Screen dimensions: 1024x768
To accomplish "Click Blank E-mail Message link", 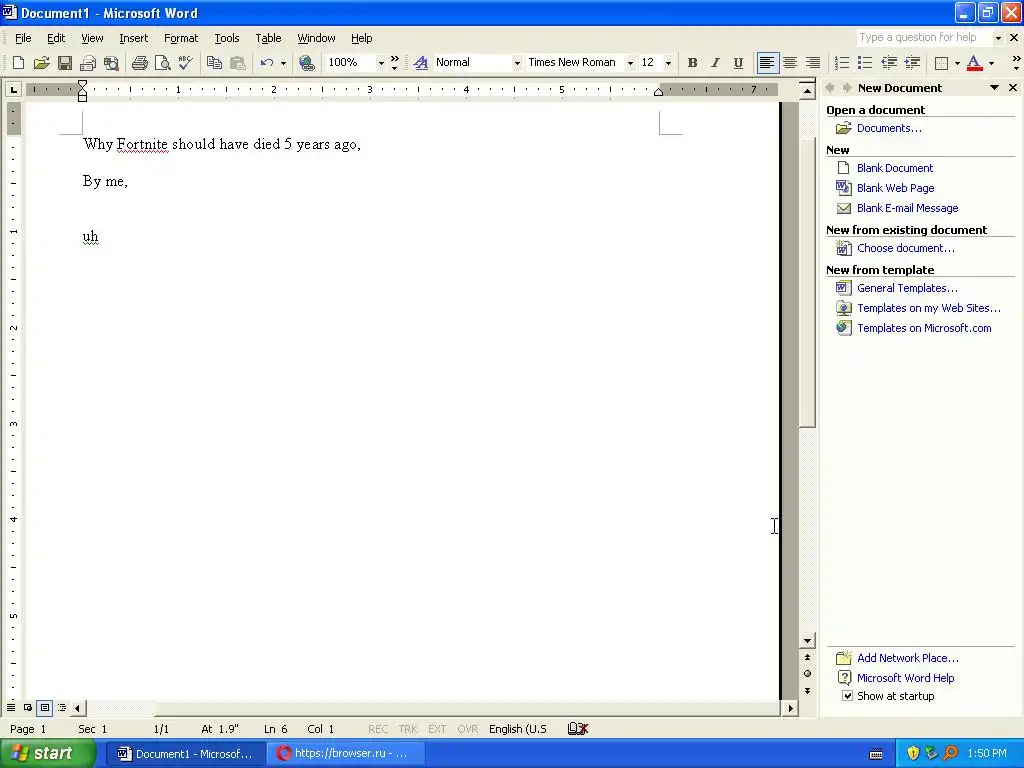I will pyautogui.click(x=908, y=208).
